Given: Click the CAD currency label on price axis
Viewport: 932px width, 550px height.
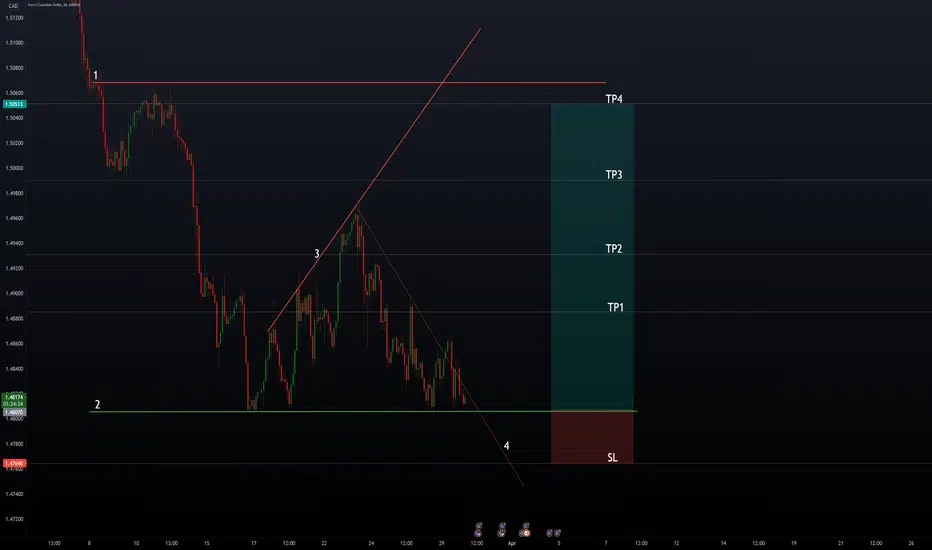Looking at the screenshot, I should pos(13,5).
